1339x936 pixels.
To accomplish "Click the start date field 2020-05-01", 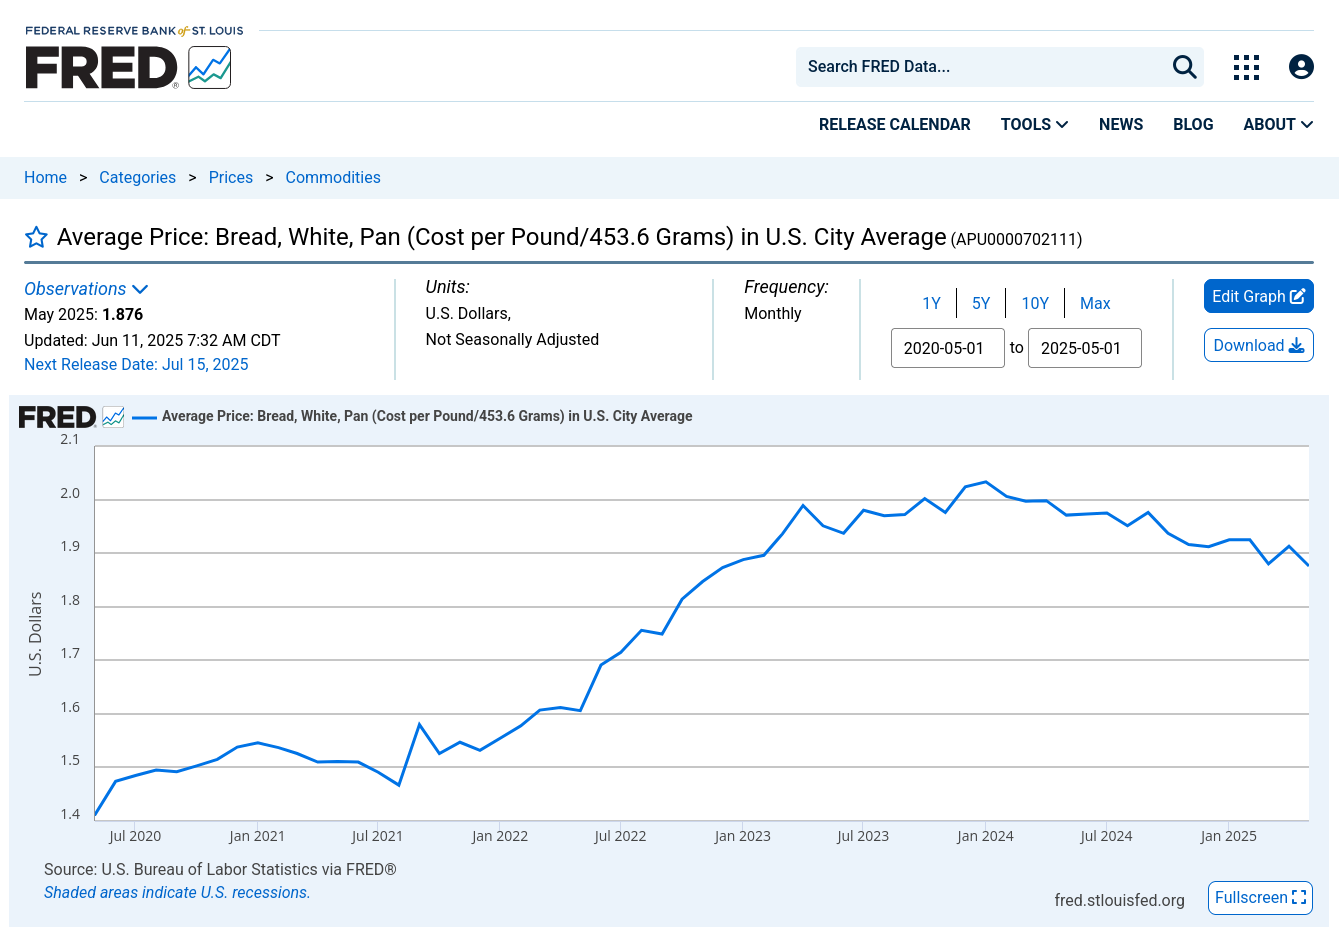I will coord(948,348).
